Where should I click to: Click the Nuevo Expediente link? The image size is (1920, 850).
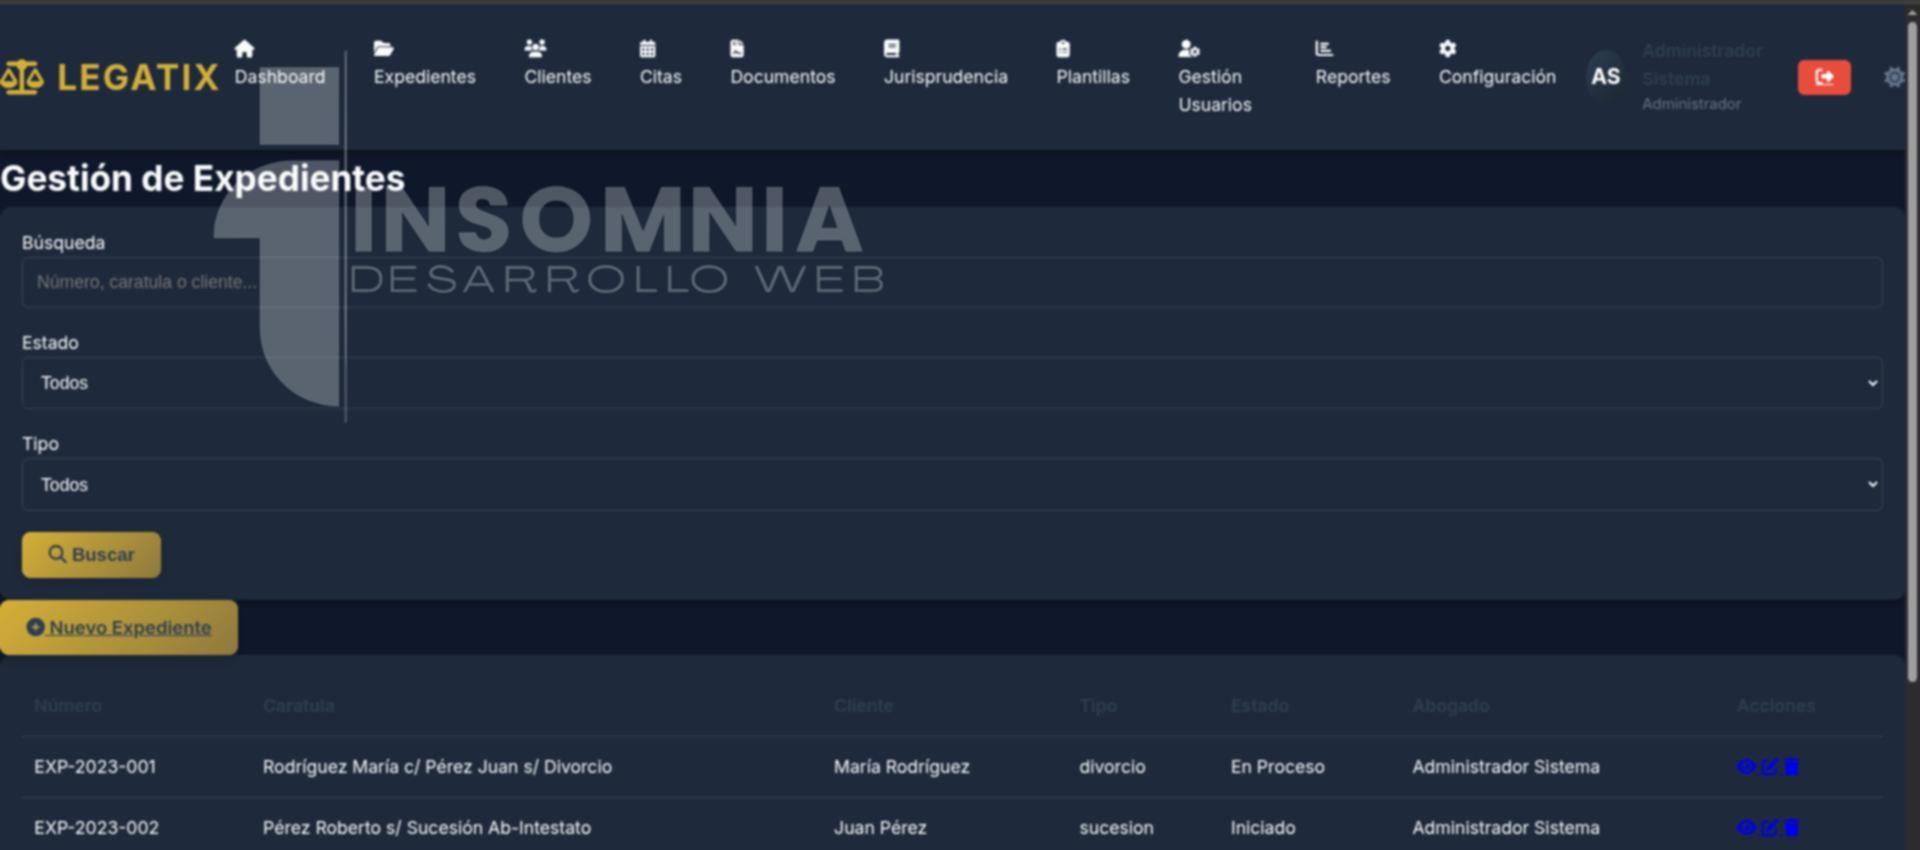(x=119, y=628)
